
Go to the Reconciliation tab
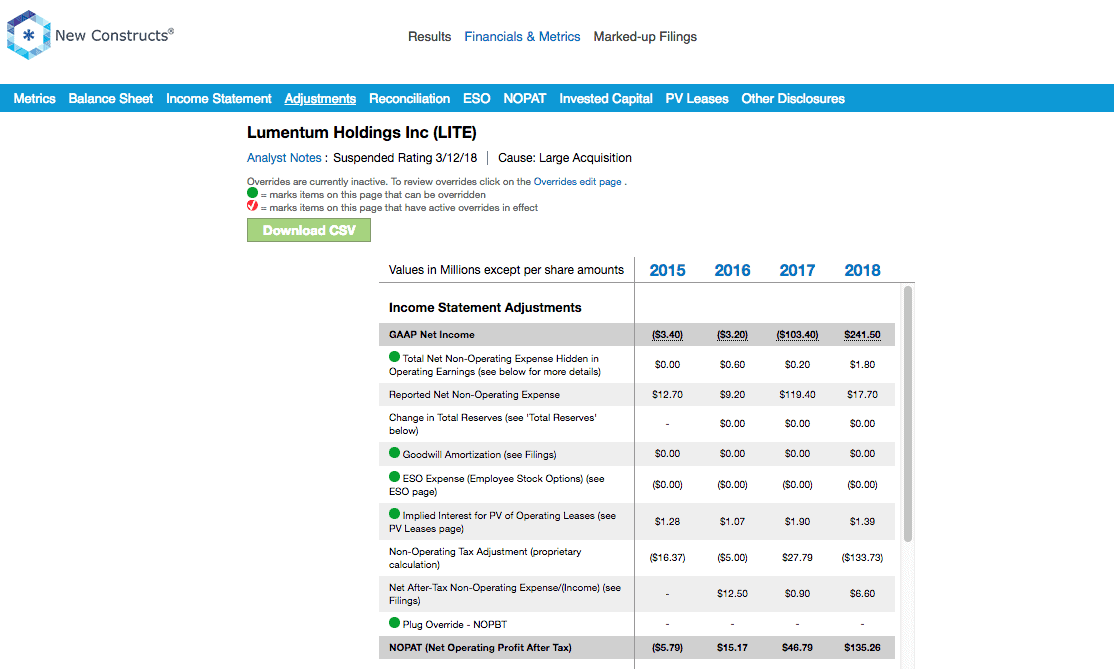coord(409,99)
